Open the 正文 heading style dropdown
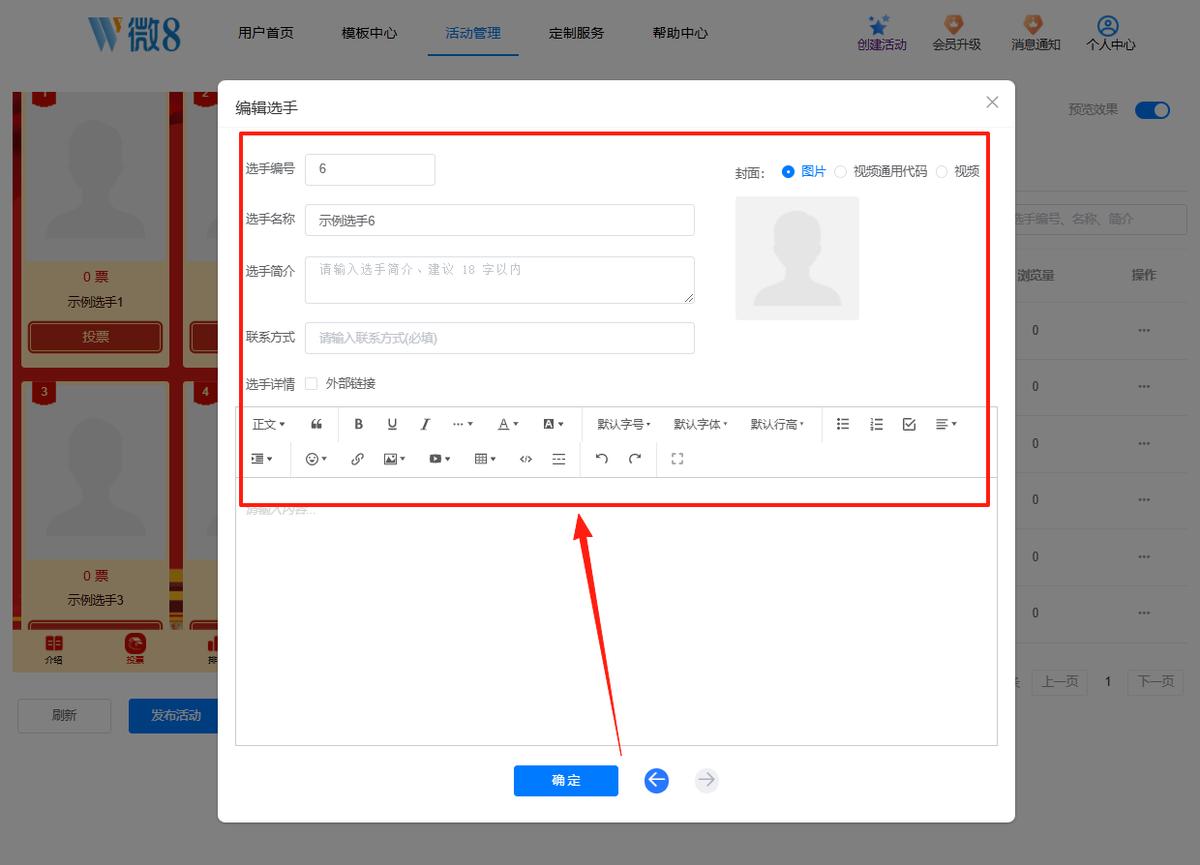The width and height of the screenshot is (1200, 865). tap(268, 424)
